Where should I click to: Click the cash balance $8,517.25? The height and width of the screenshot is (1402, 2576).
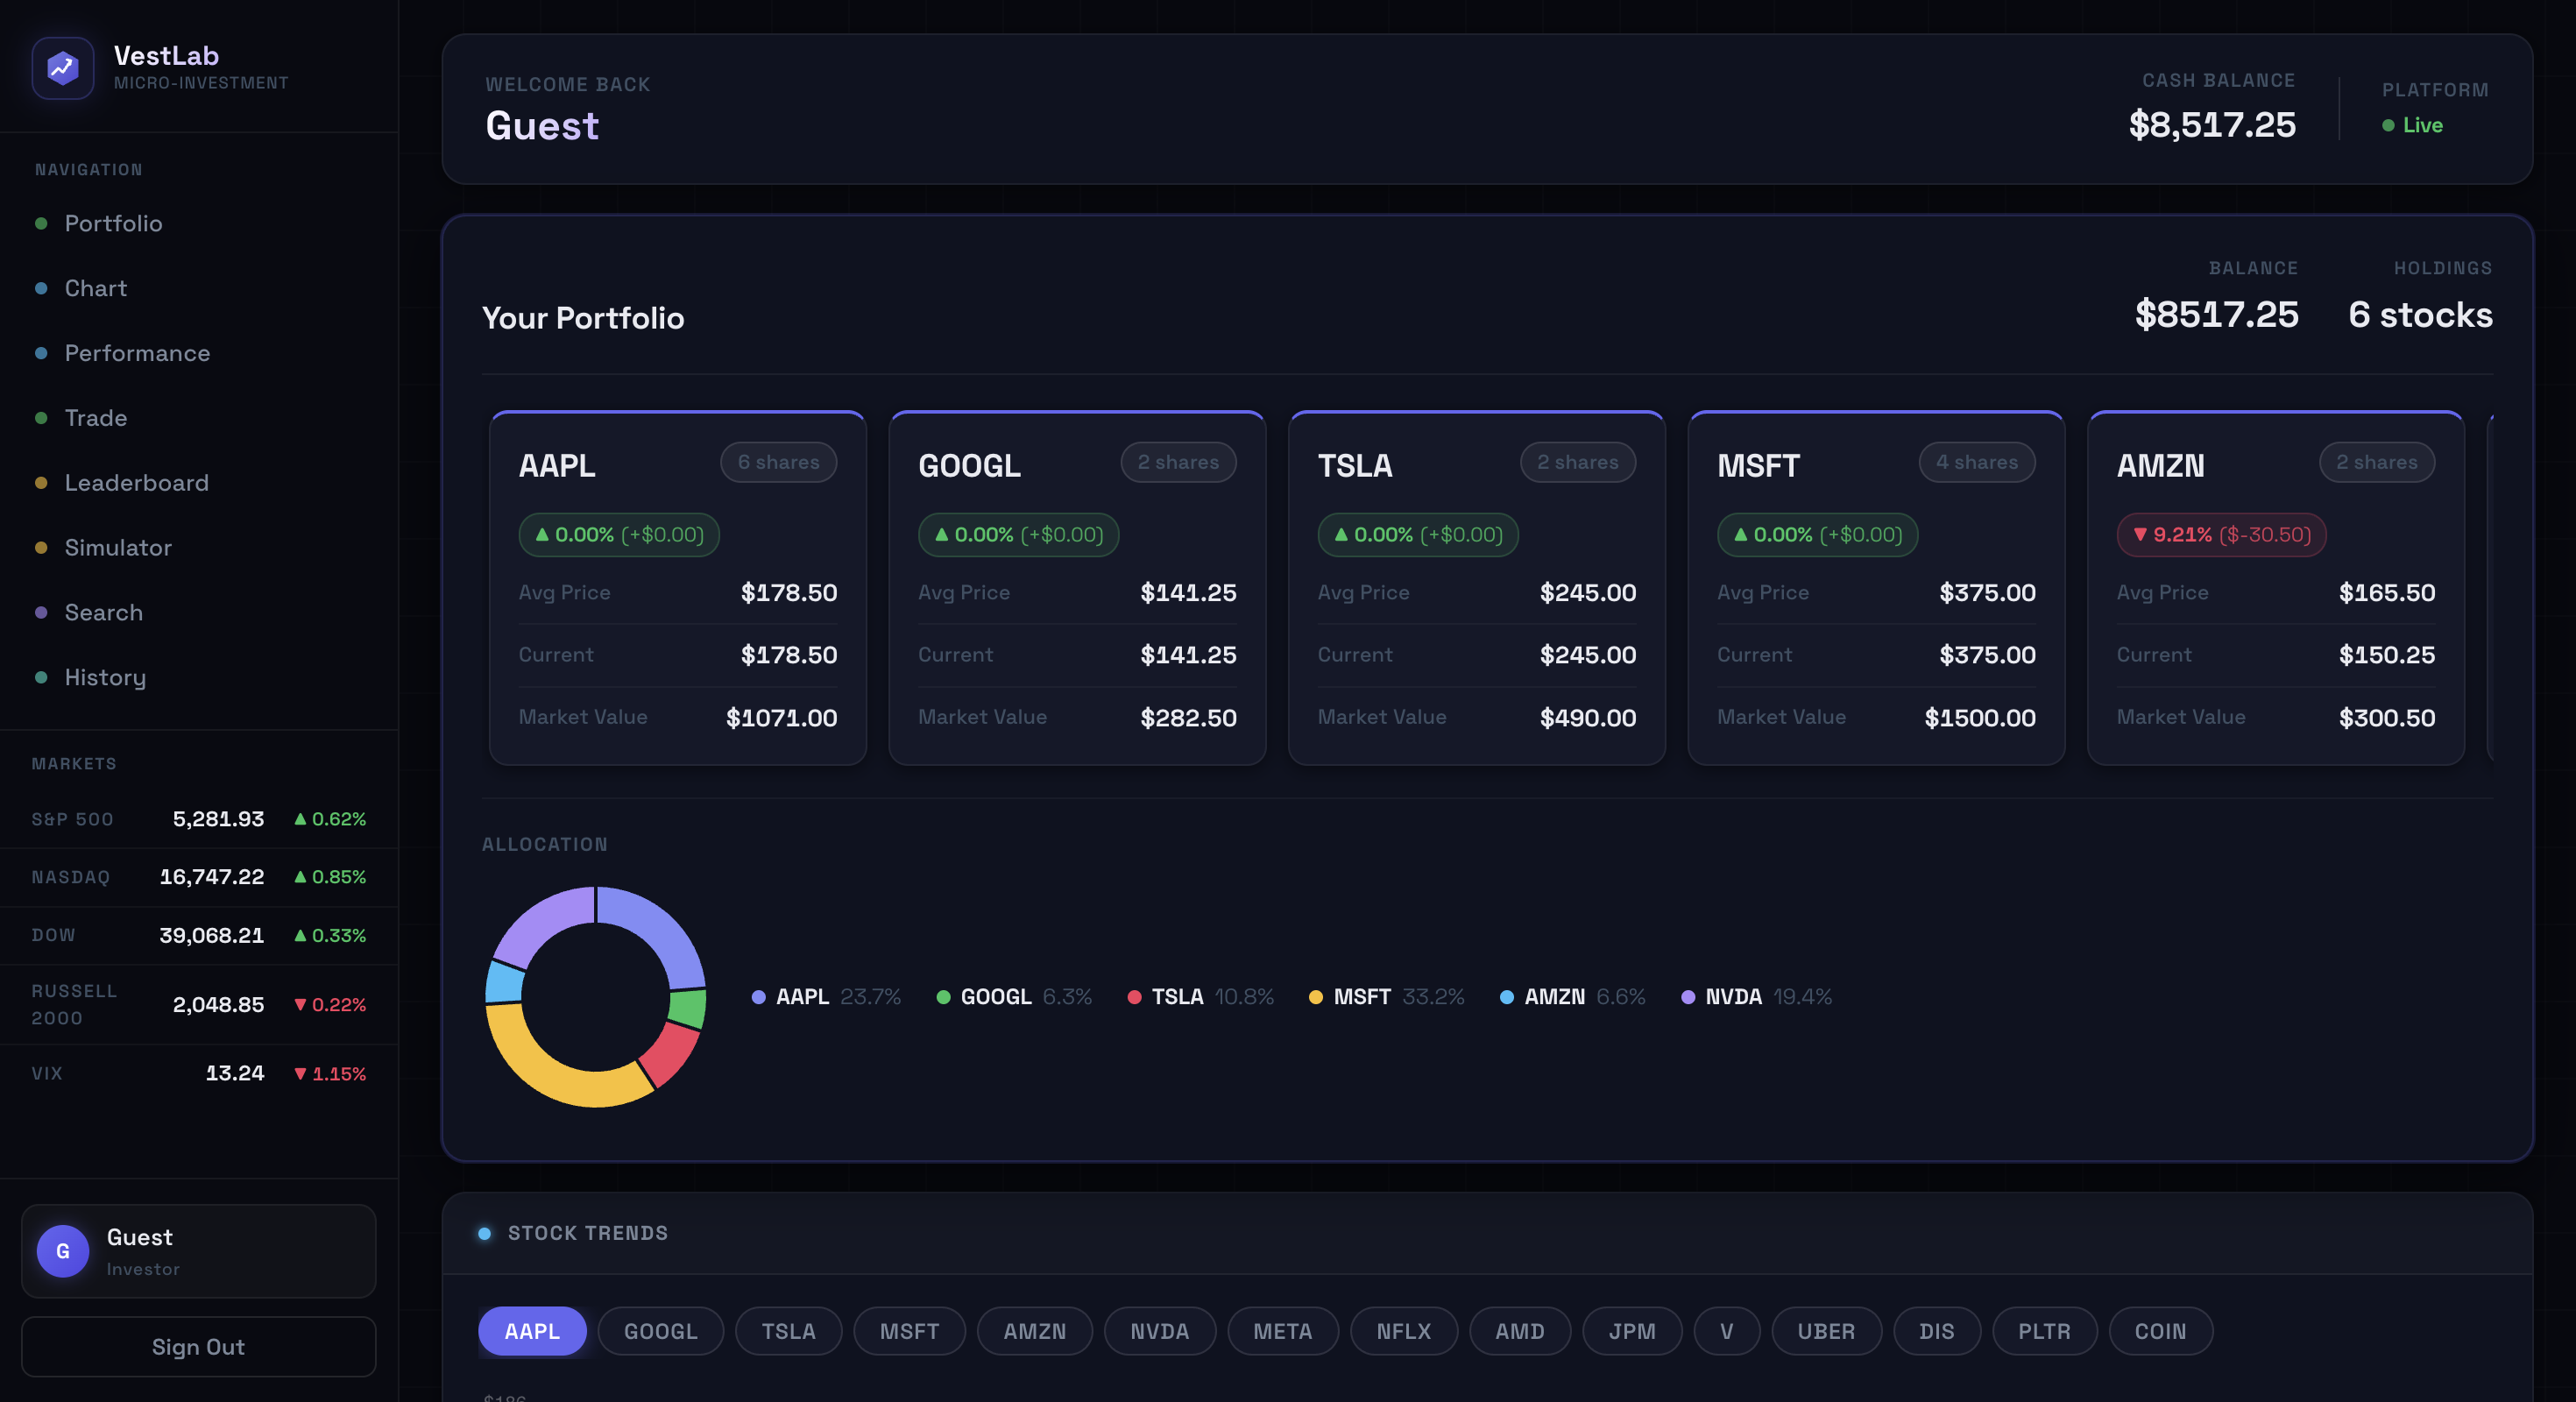pos(2212,125)
